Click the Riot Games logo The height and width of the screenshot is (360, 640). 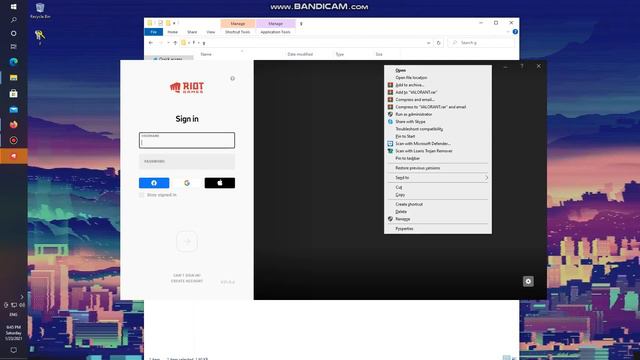click(187, 87)
